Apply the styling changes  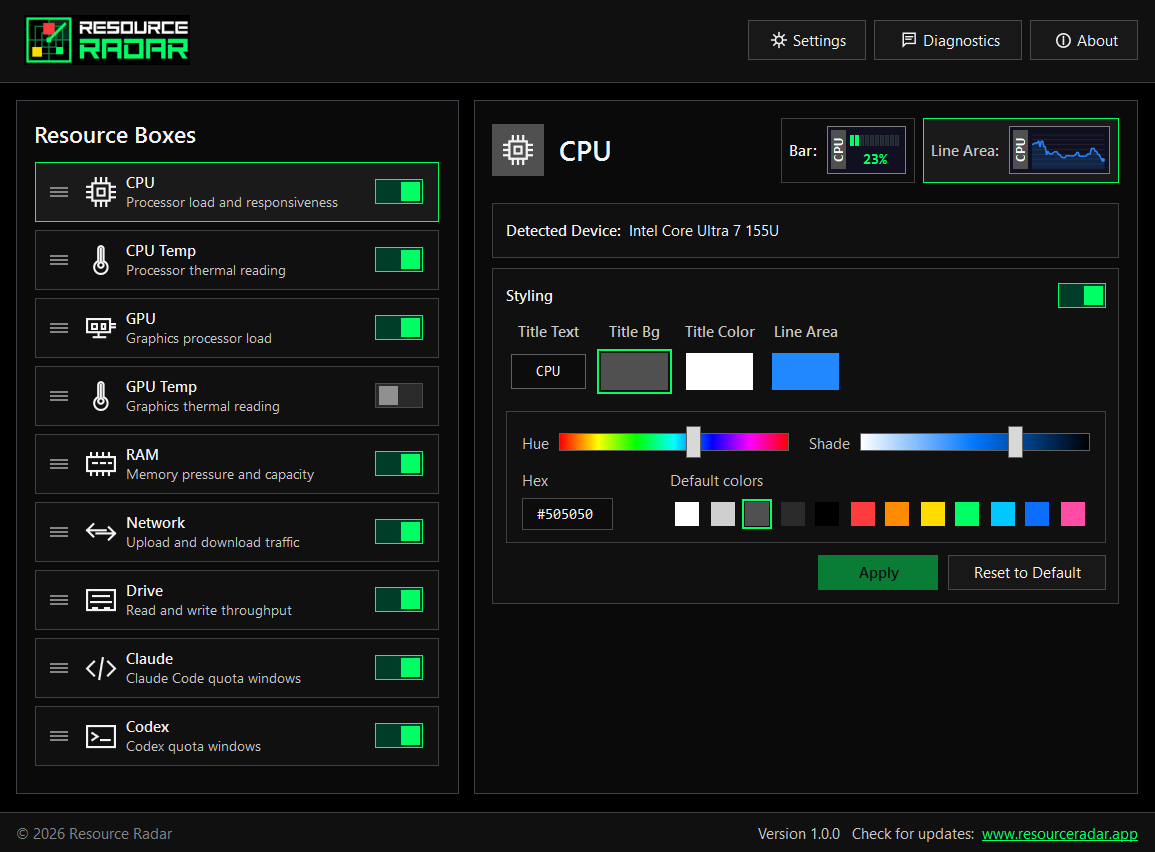pos(878,572)
